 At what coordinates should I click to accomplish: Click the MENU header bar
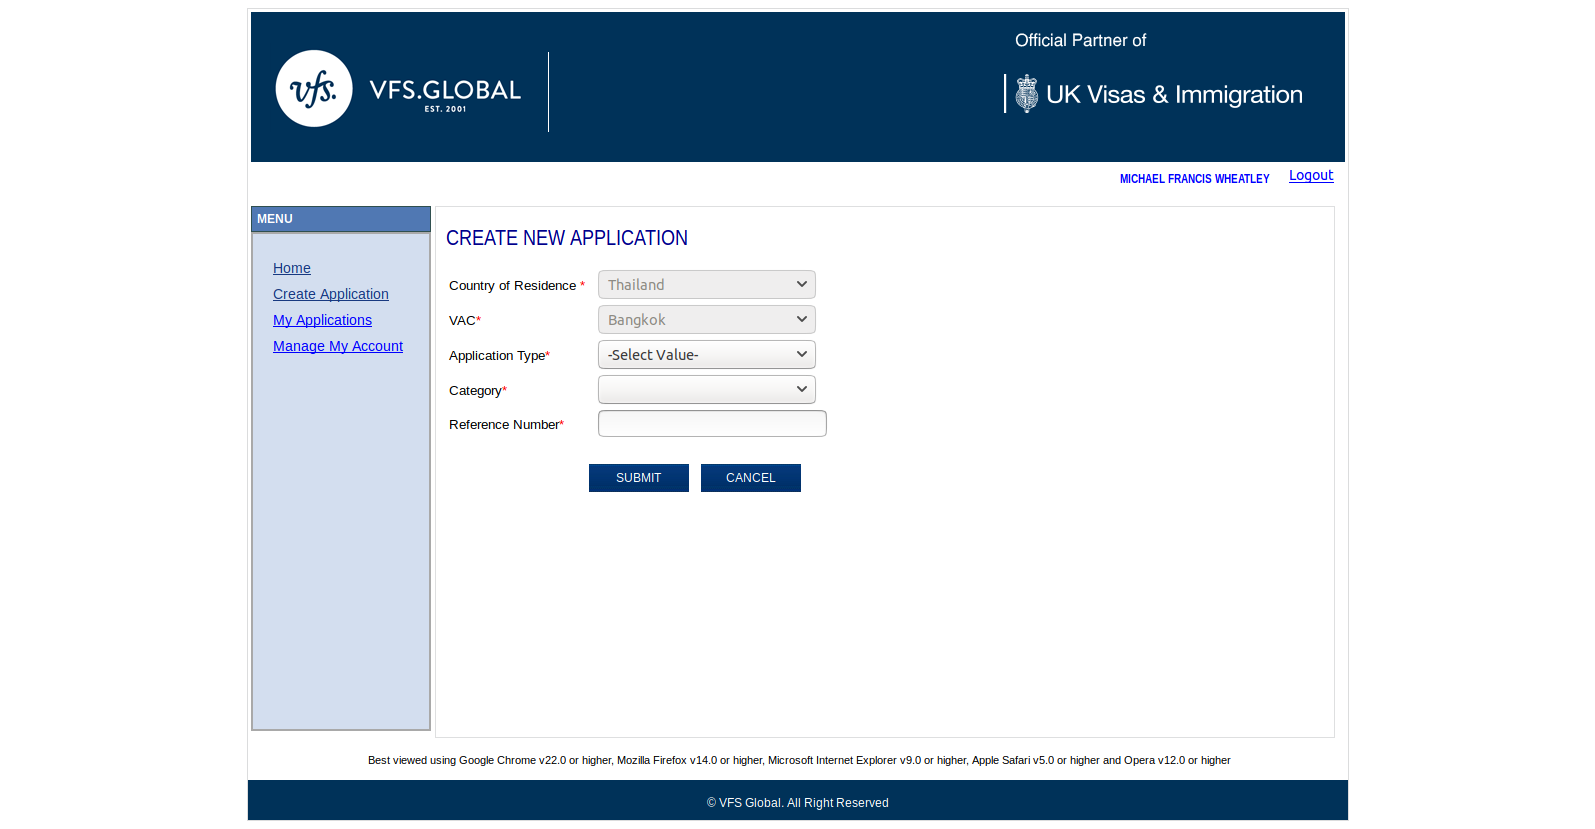[x=341, y=219]
